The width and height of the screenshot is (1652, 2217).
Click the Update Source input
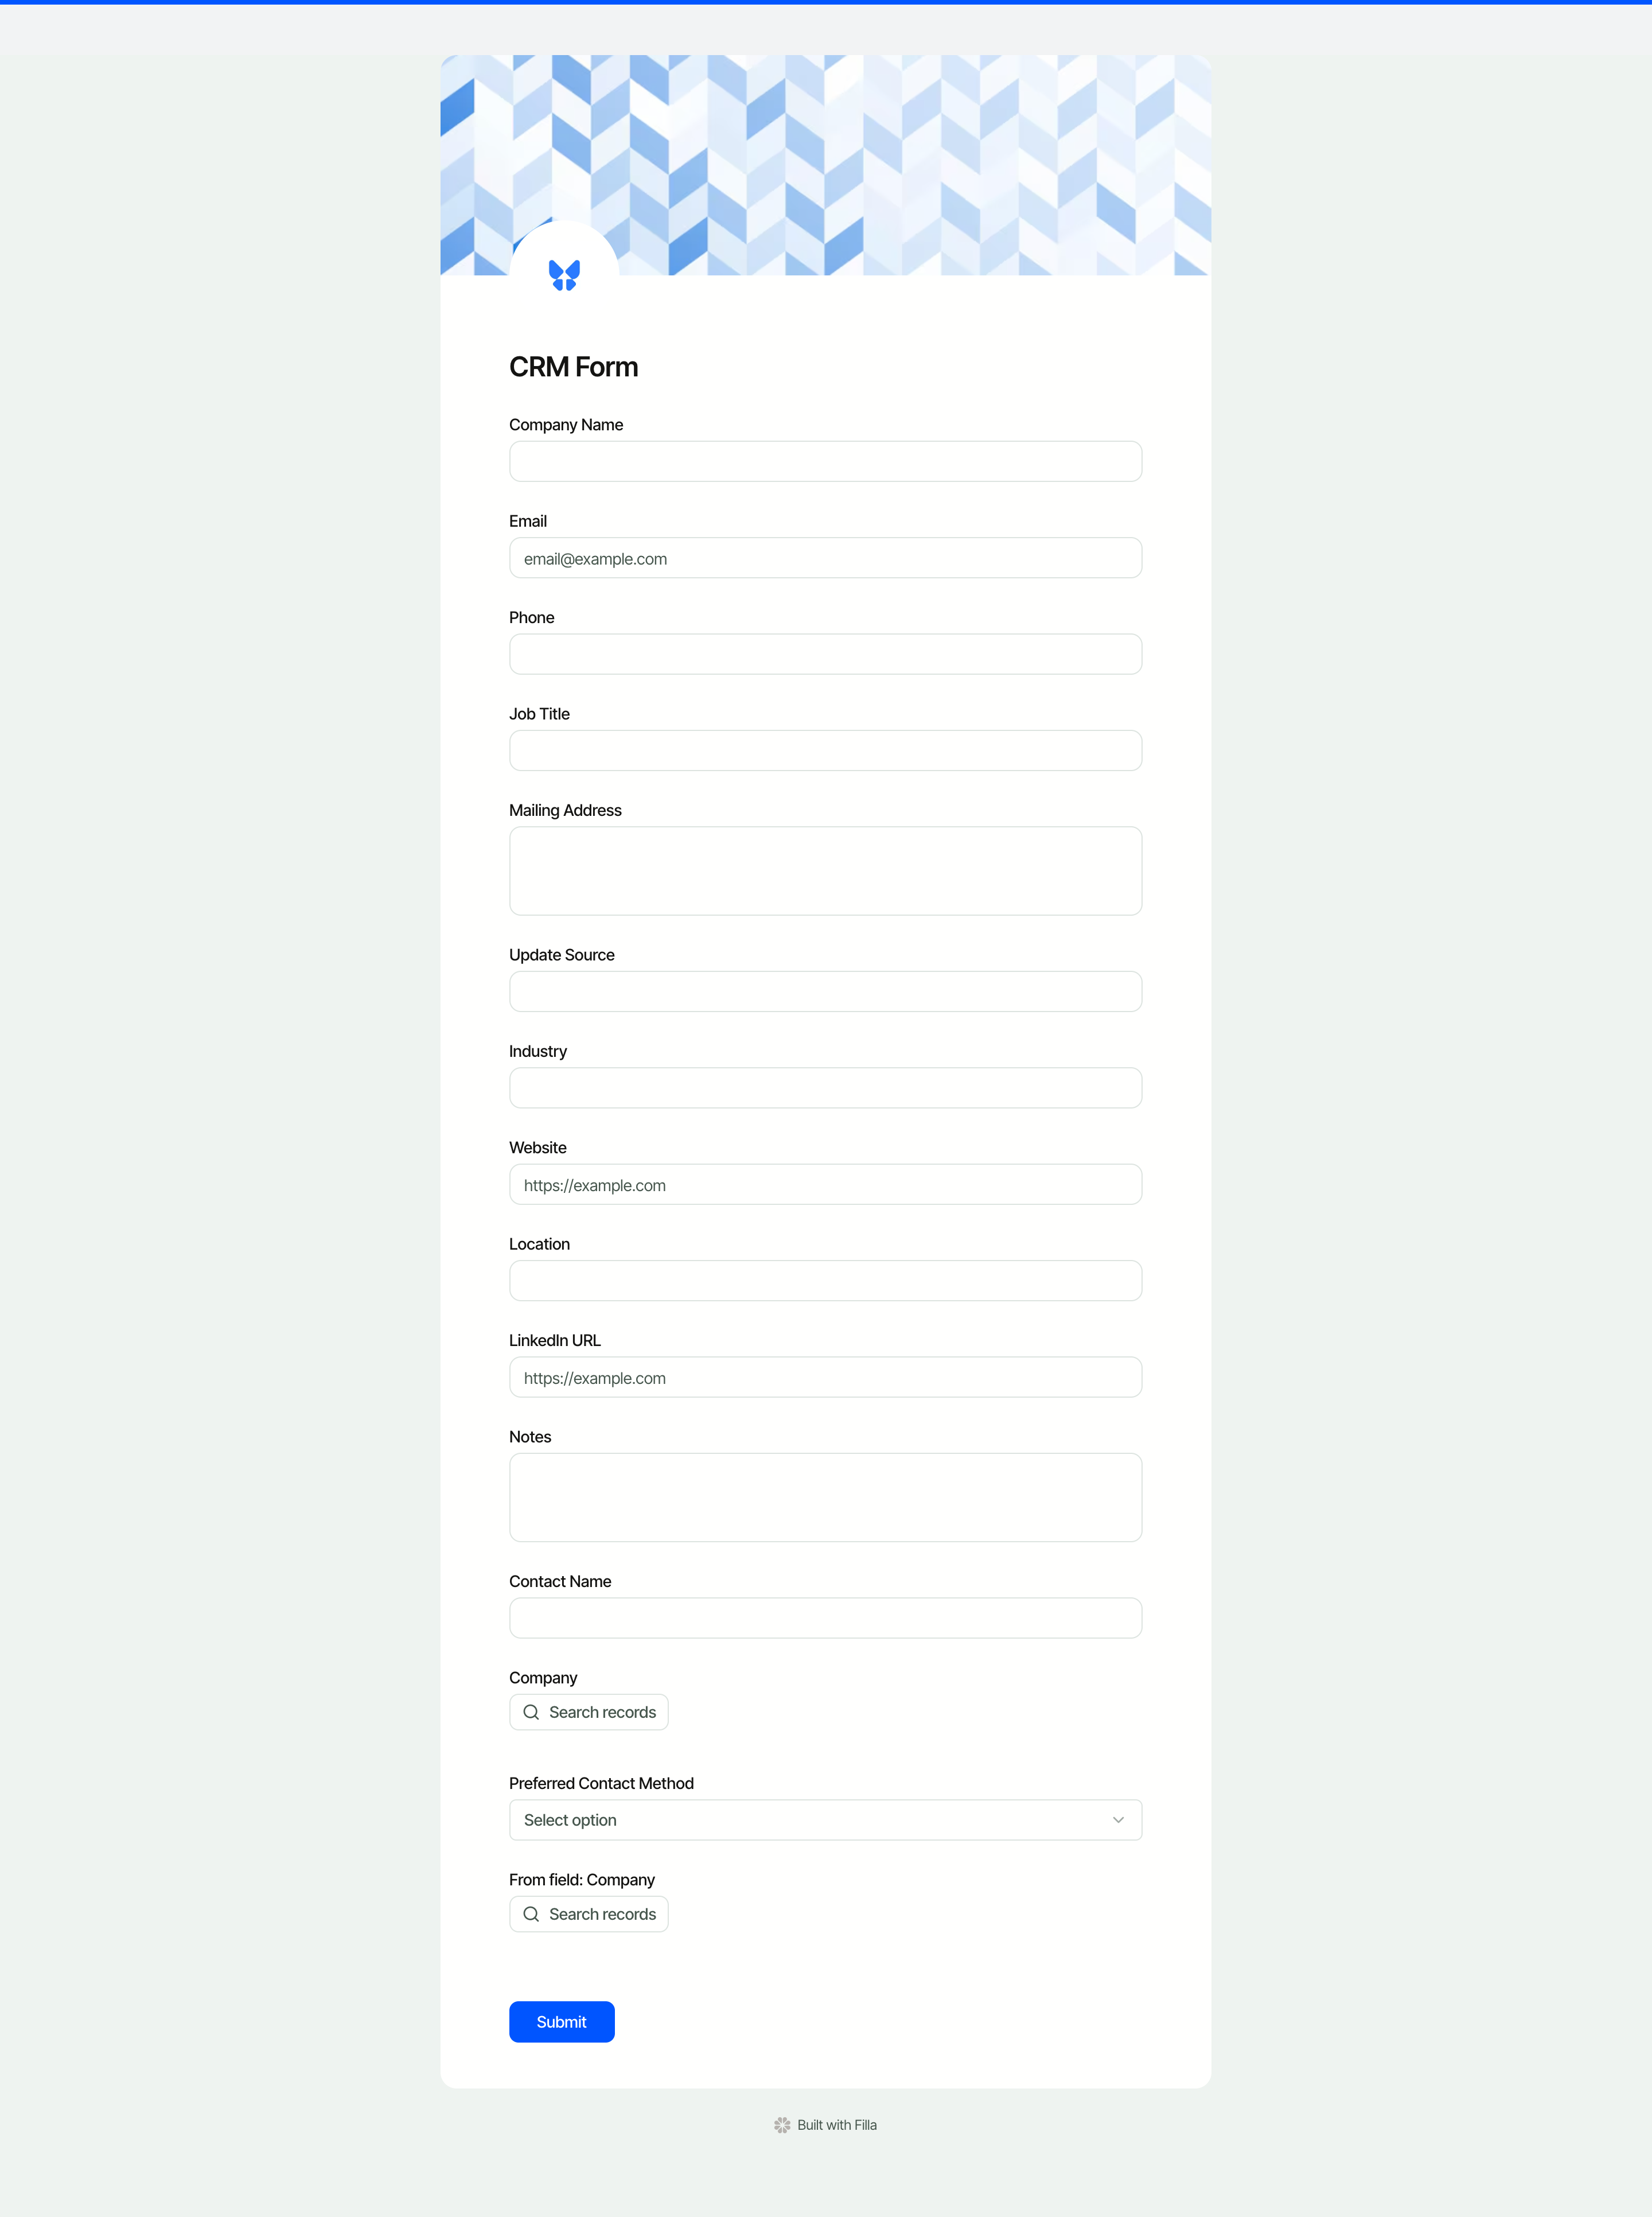coord(825,992)
